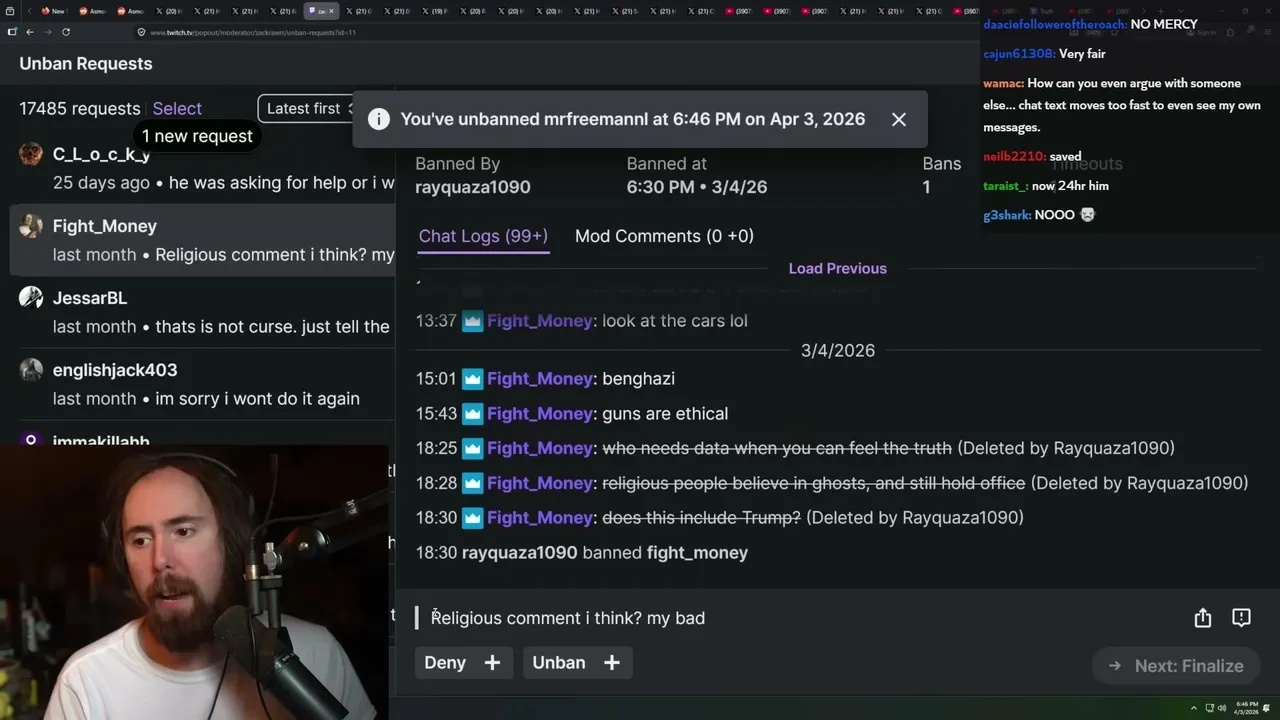Click the Next: Finalize button

pyautogui.click(x=1176, y=666)
